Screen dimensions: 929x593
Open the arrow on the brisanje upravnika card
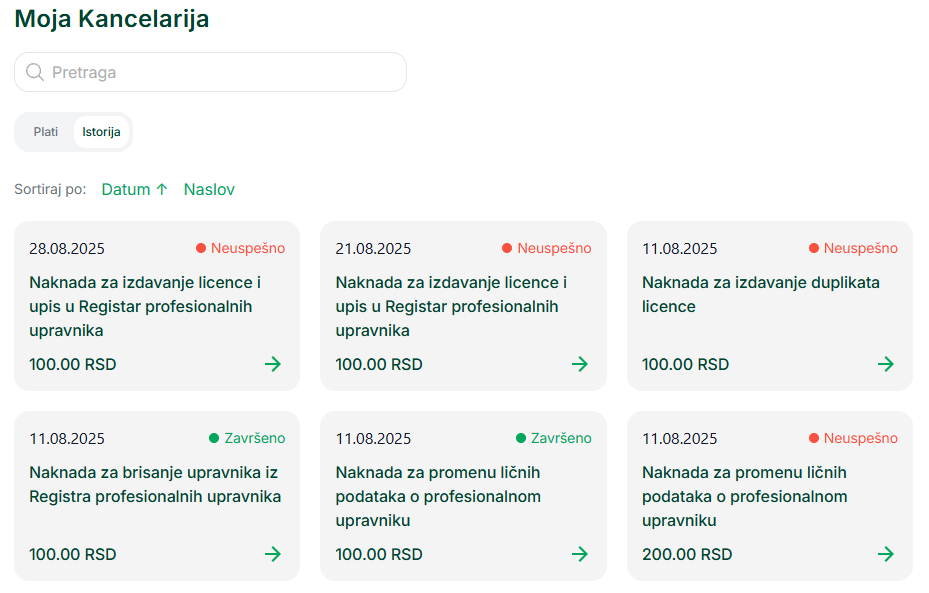[273, 554]
